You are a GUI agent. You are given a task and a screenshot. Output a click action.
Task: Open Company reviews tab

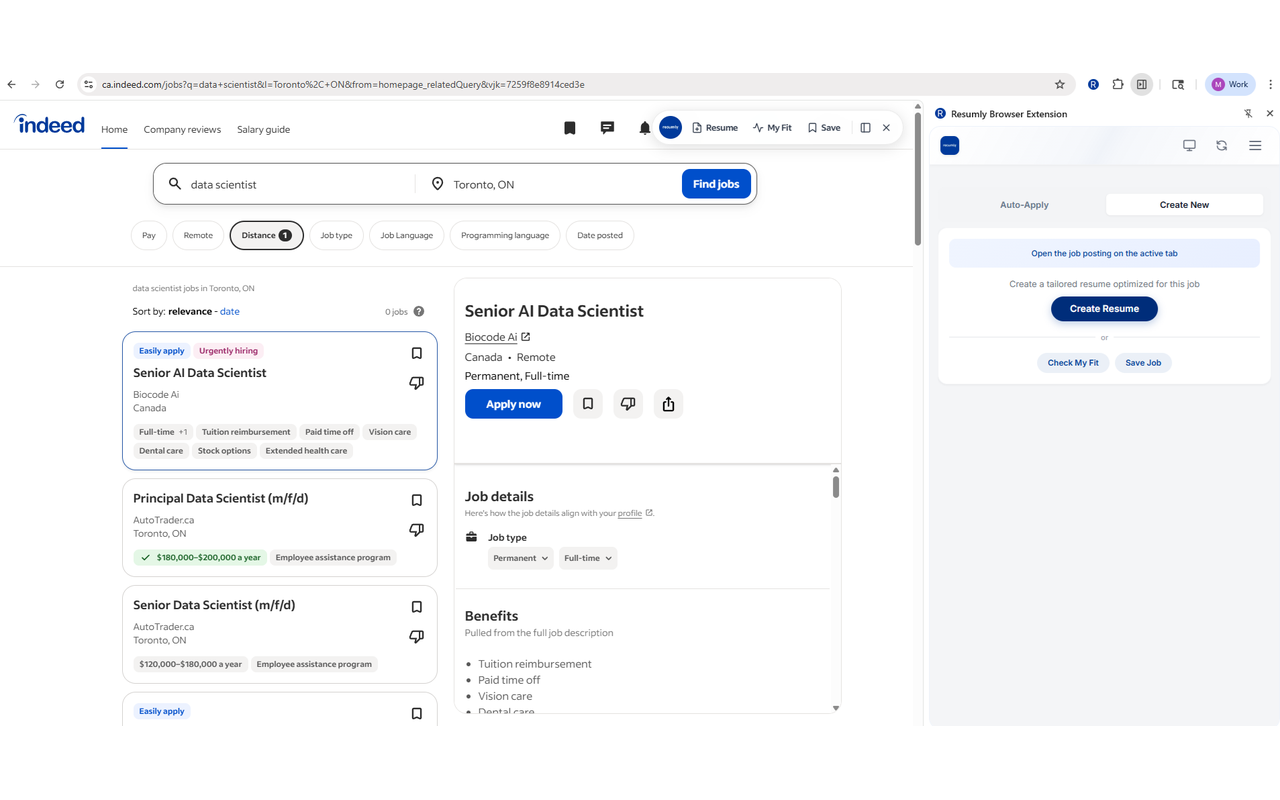tap(182, 129)
